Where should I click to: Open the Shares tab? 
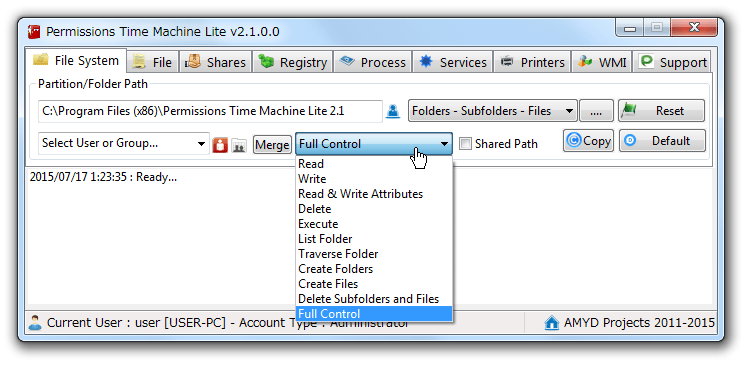(216, 62)
